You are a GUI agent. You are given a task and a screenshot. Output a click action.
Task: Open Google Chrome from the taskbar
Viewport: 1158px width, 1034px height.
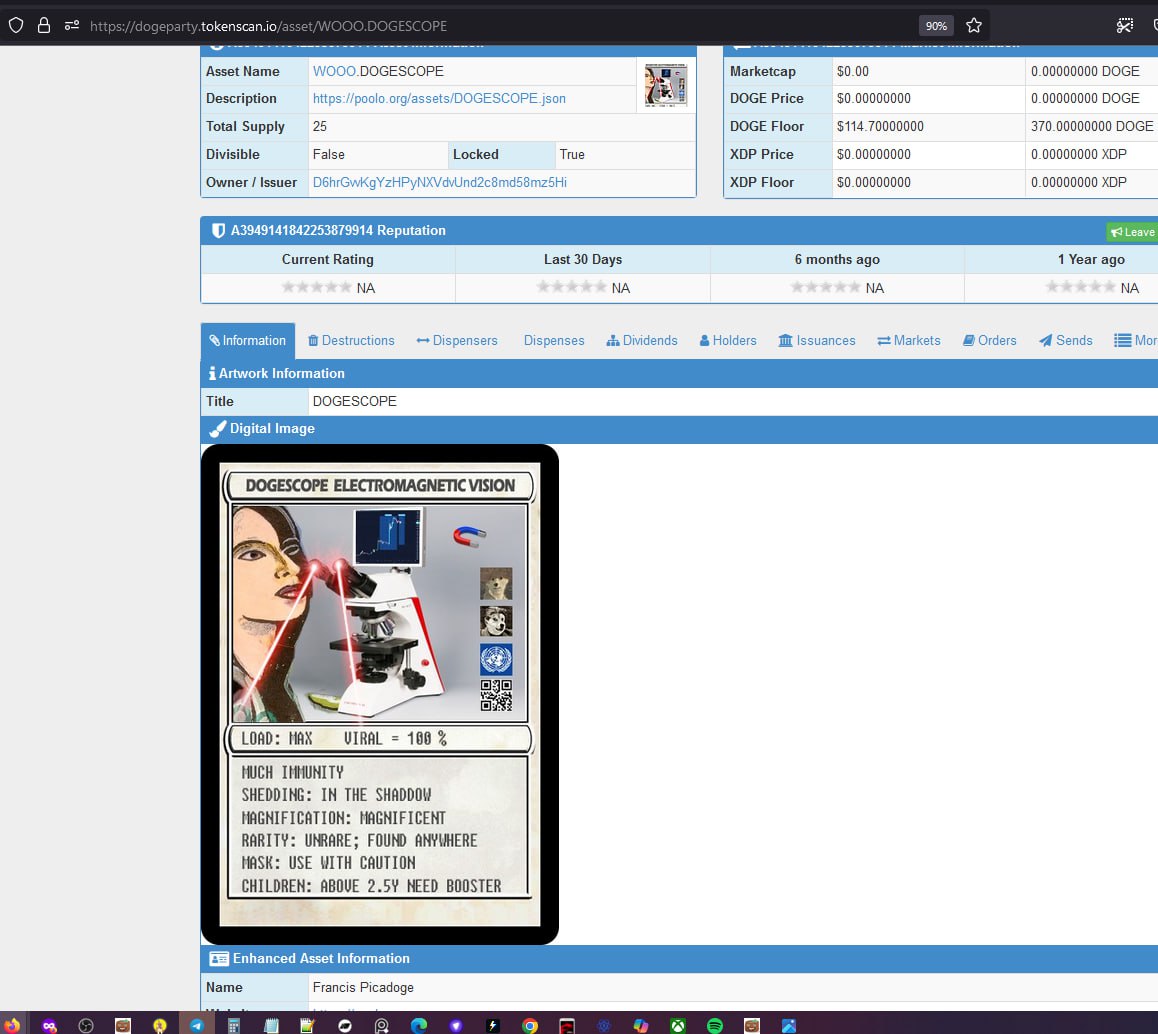click(x=530, y=1025)
